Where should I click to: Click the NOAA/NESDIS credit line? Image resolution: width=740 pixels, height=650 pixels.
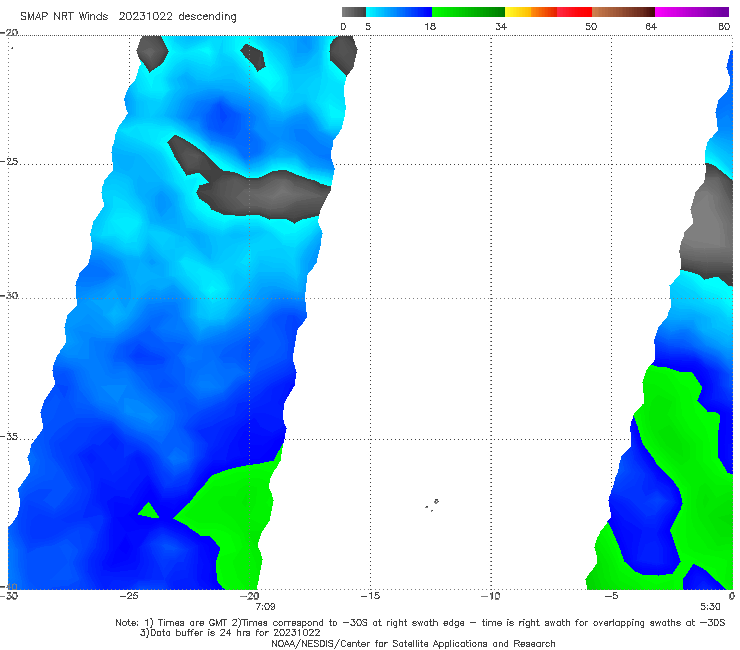(413, 643)
